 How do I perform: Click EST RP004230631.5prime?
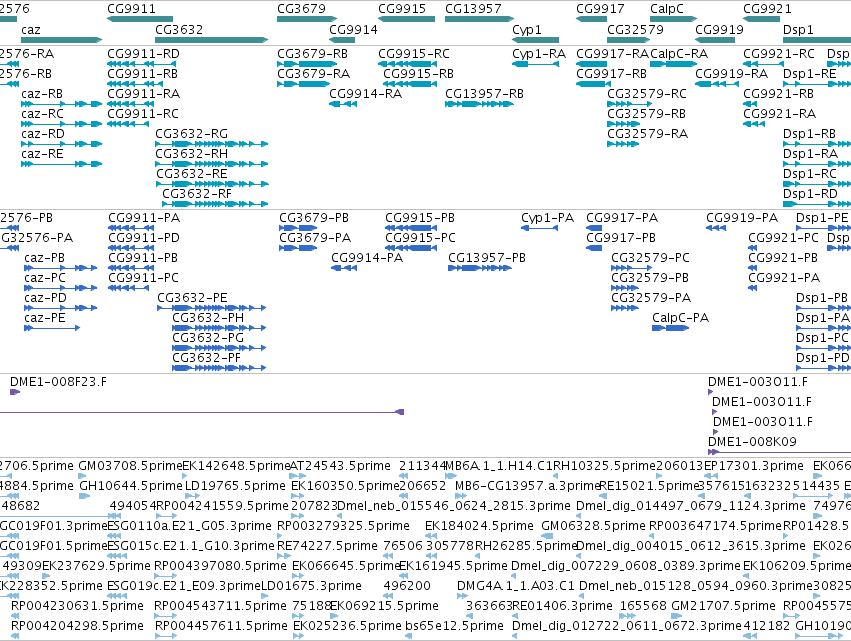click(x=78, y=606)
